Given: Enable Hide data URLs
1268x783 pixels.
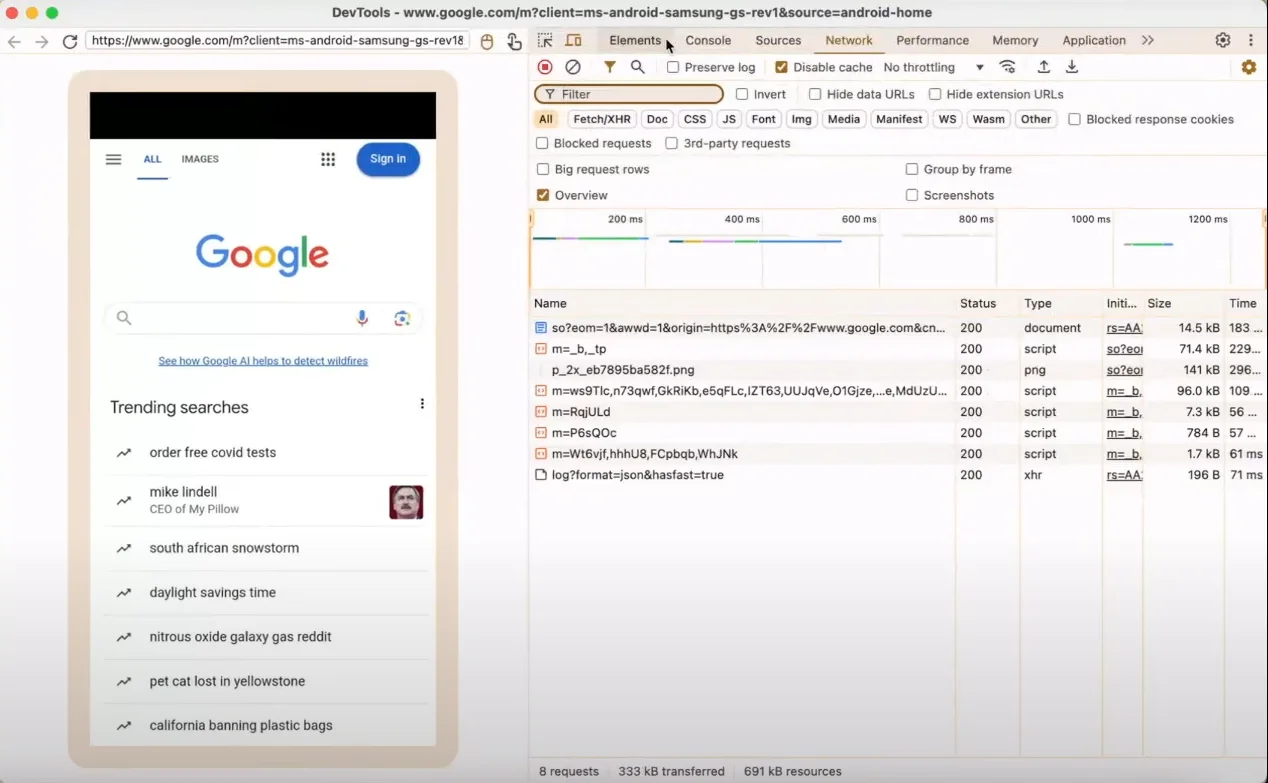Looking at the screenshot, I should click(x=815, y=94).
